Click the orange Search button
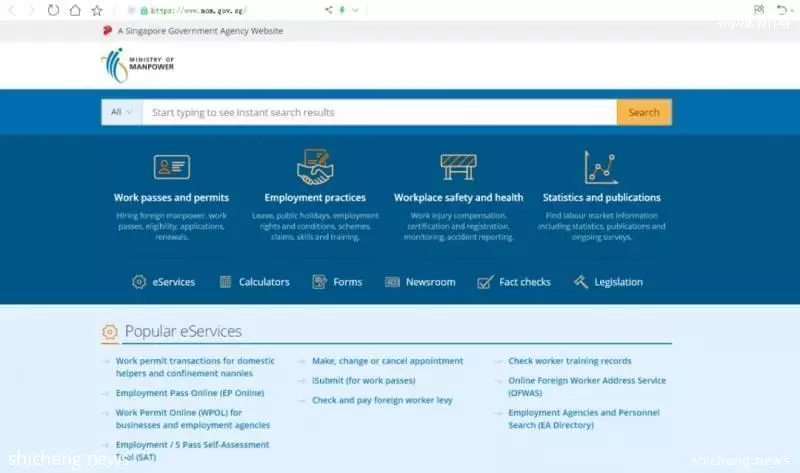The image size is (800, 473). 644,112
